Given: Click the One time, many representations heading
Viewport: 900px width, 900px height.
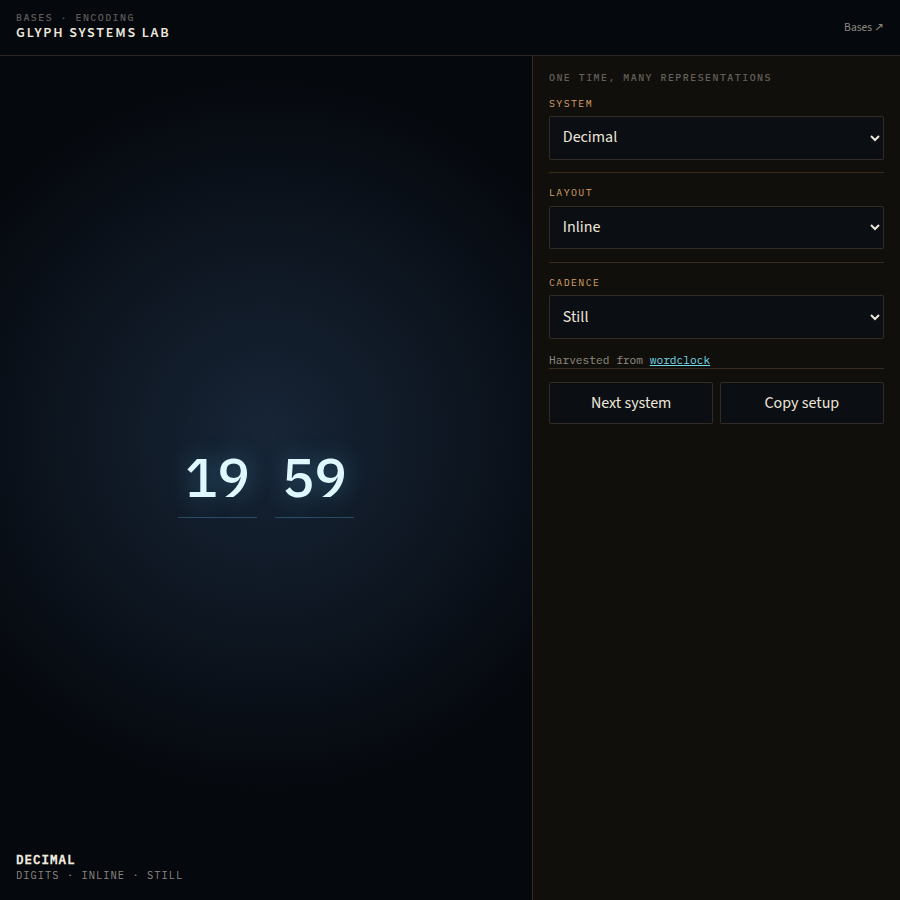Looking at the screenshot, I should (660, 77).
